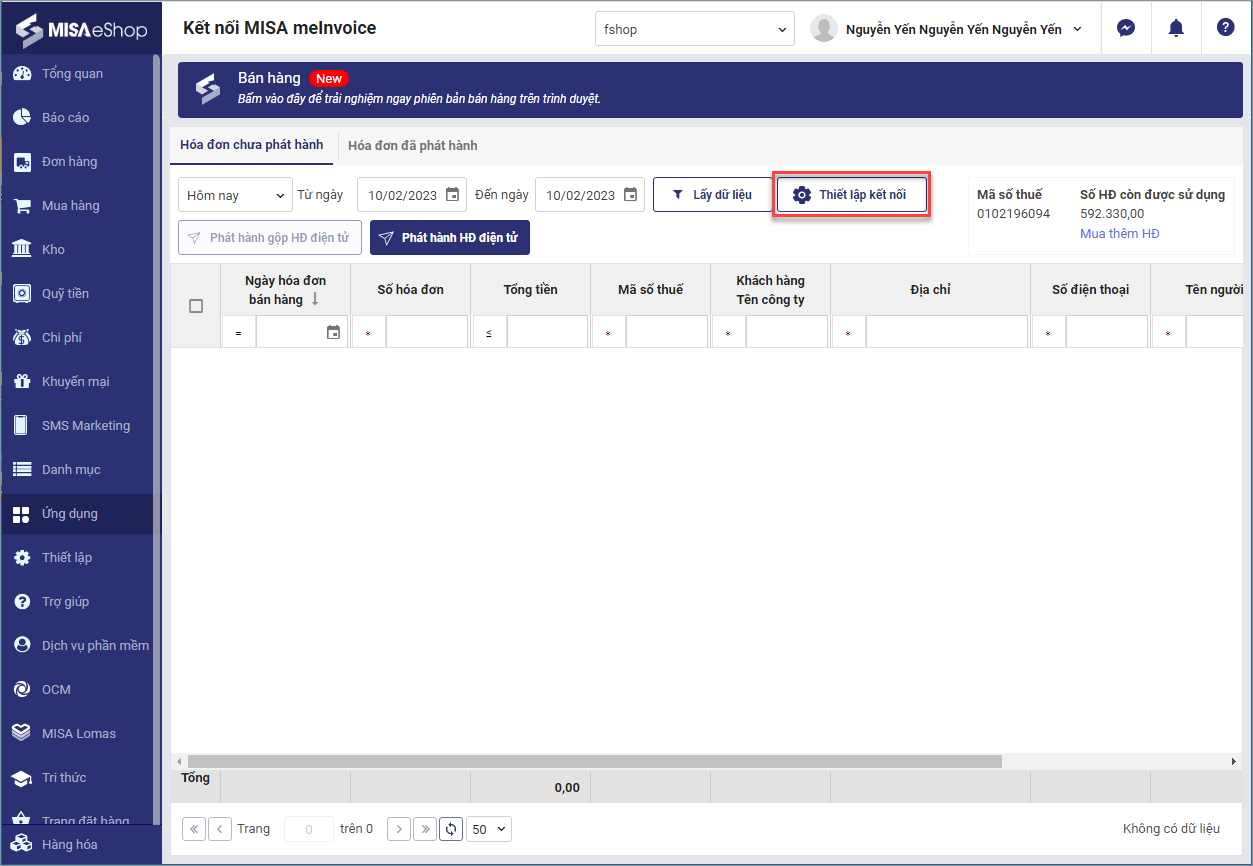Go to next page arrow button
This screenshot has height=866, width=1253.
point(399,829)
